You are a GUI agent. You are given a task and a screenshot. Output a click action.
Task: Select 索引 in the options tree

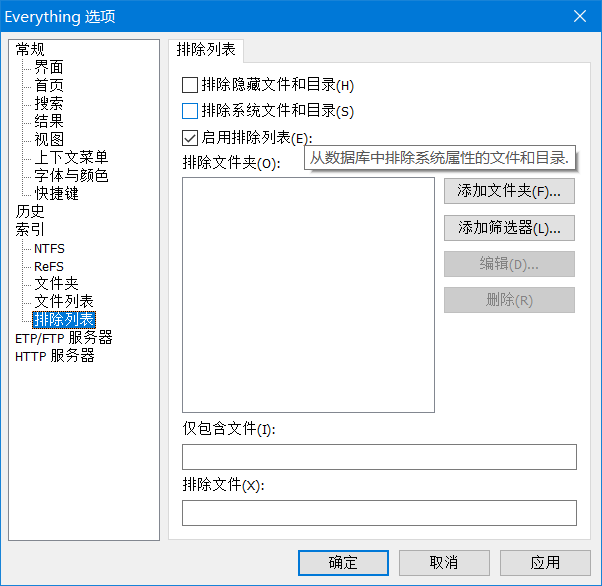point(30,230)
